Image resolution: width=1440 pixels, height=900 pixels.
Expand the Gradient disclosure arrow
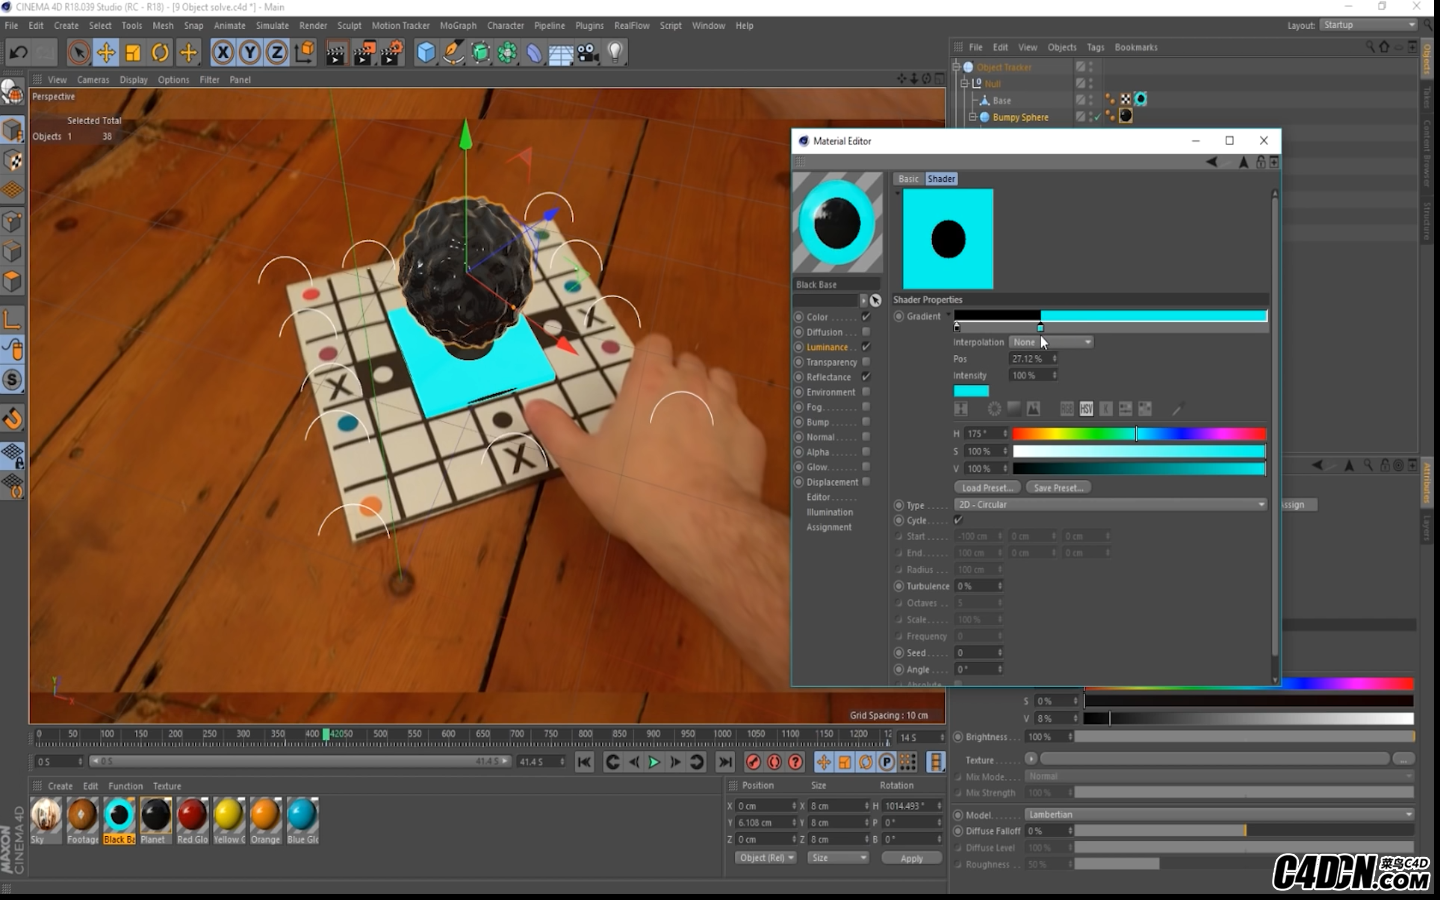[948, 316]
